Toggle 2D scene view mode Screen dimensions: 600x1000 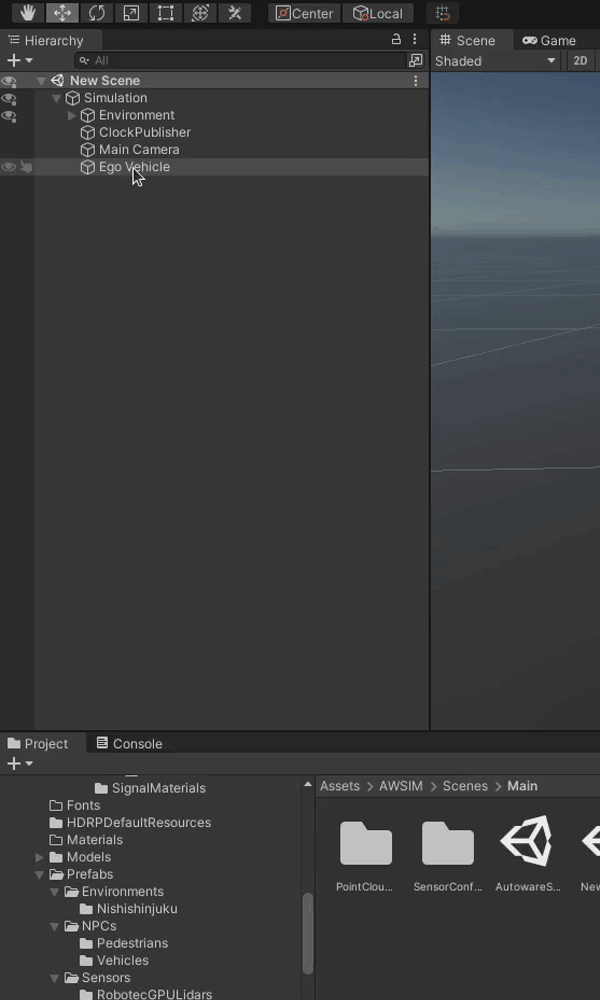pyautogui.click(x=580, y=61)
